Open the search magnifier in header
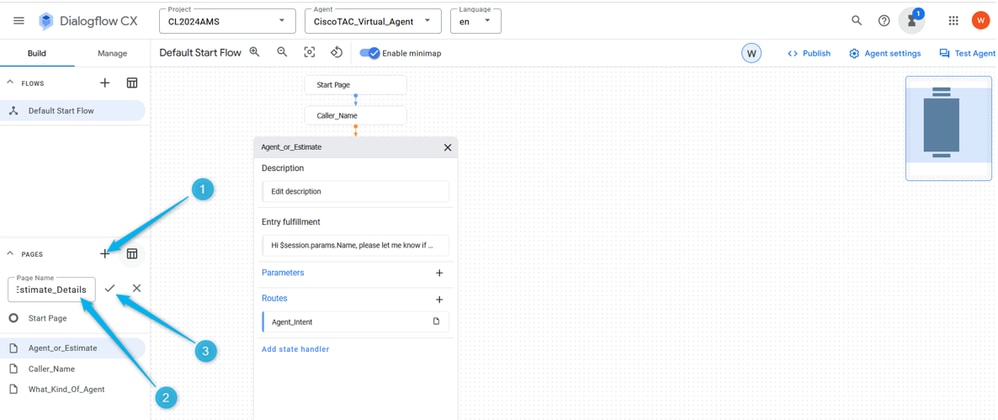This screenshot has width=998, height=420. pyautogui.click(x=857, y=20)
